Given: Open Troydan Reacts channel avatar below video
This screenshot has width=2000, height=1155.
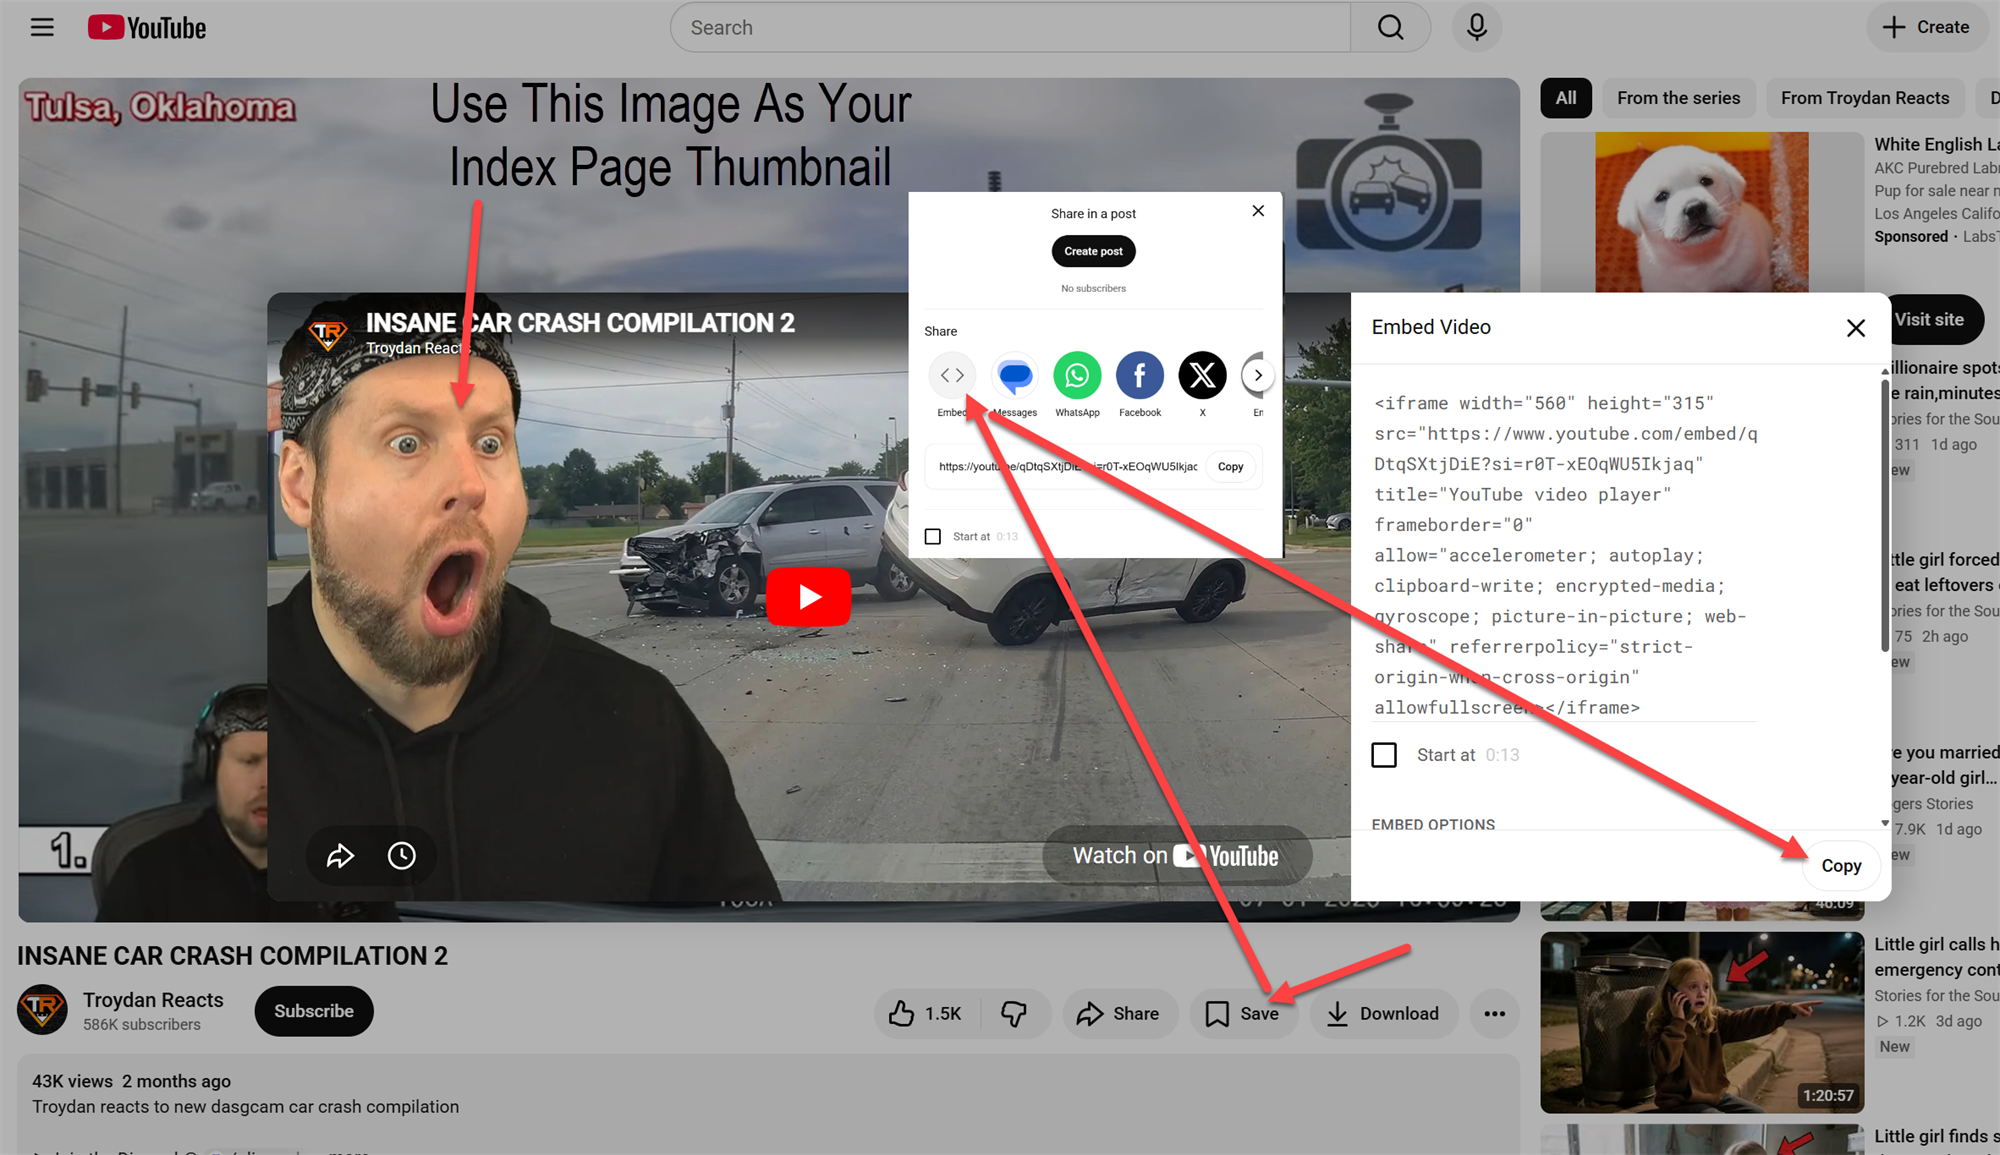Looking at the screenshot, I should click(42, 1010).
